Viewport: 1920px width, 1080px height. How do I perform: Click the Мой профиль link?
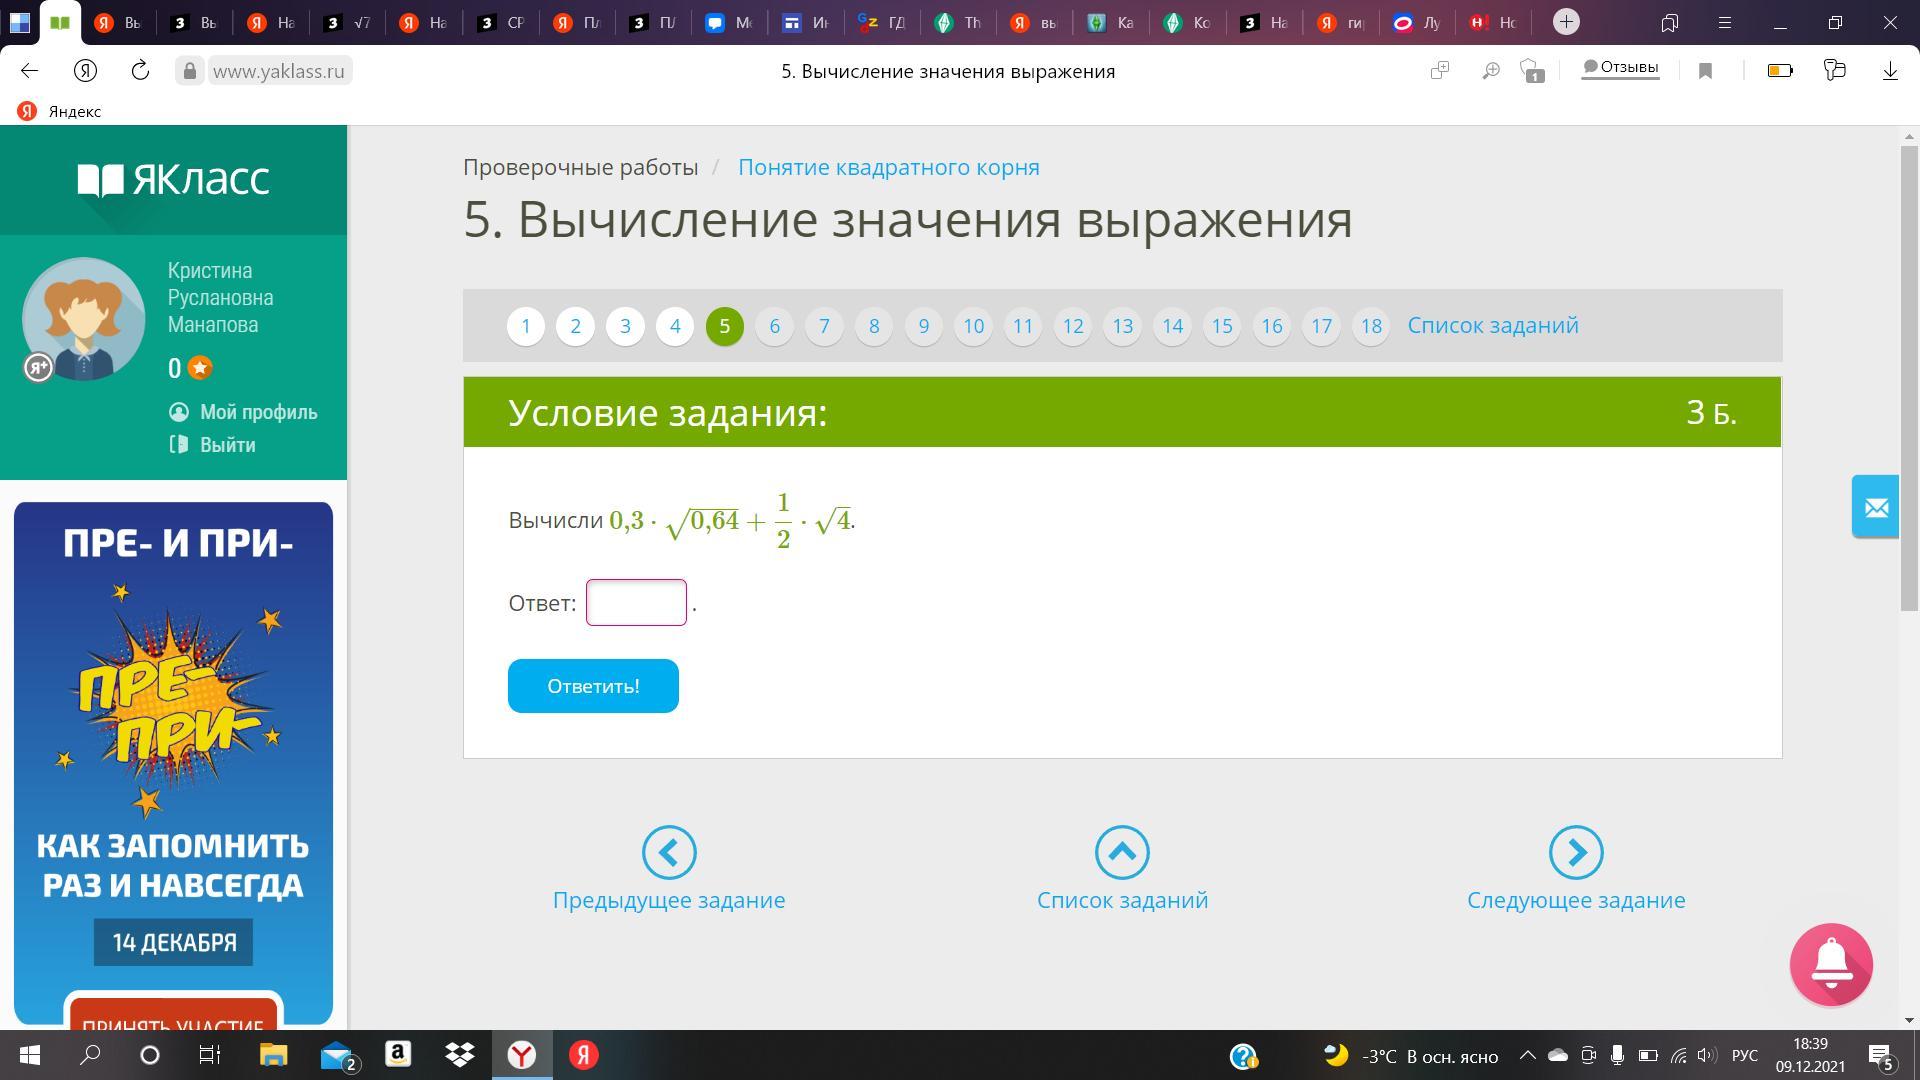(258, 412)
